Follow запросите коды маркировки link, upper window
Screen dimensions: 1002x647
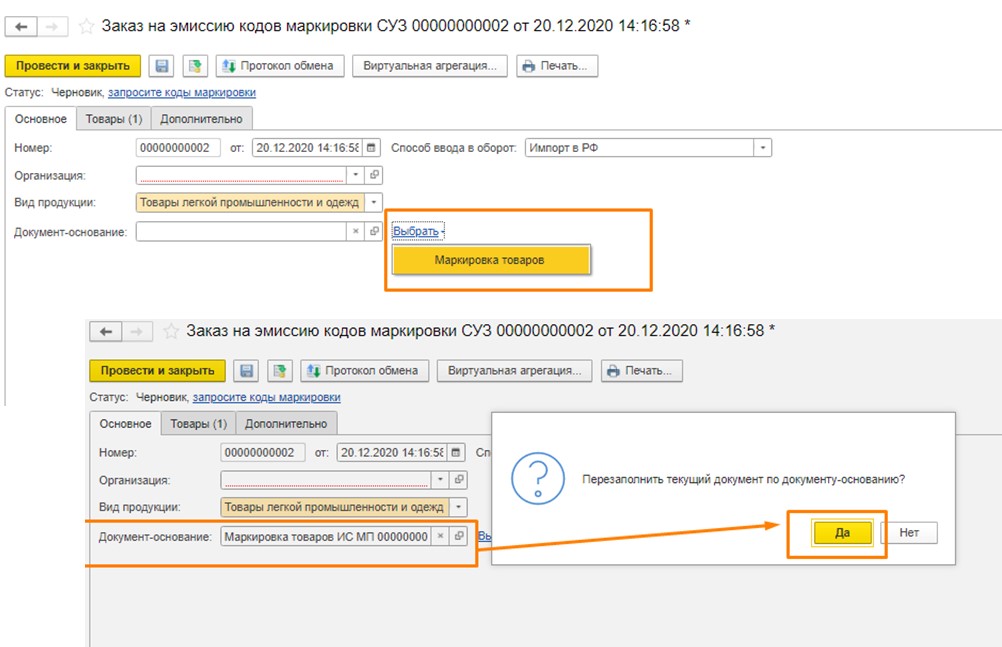point(182,92)
